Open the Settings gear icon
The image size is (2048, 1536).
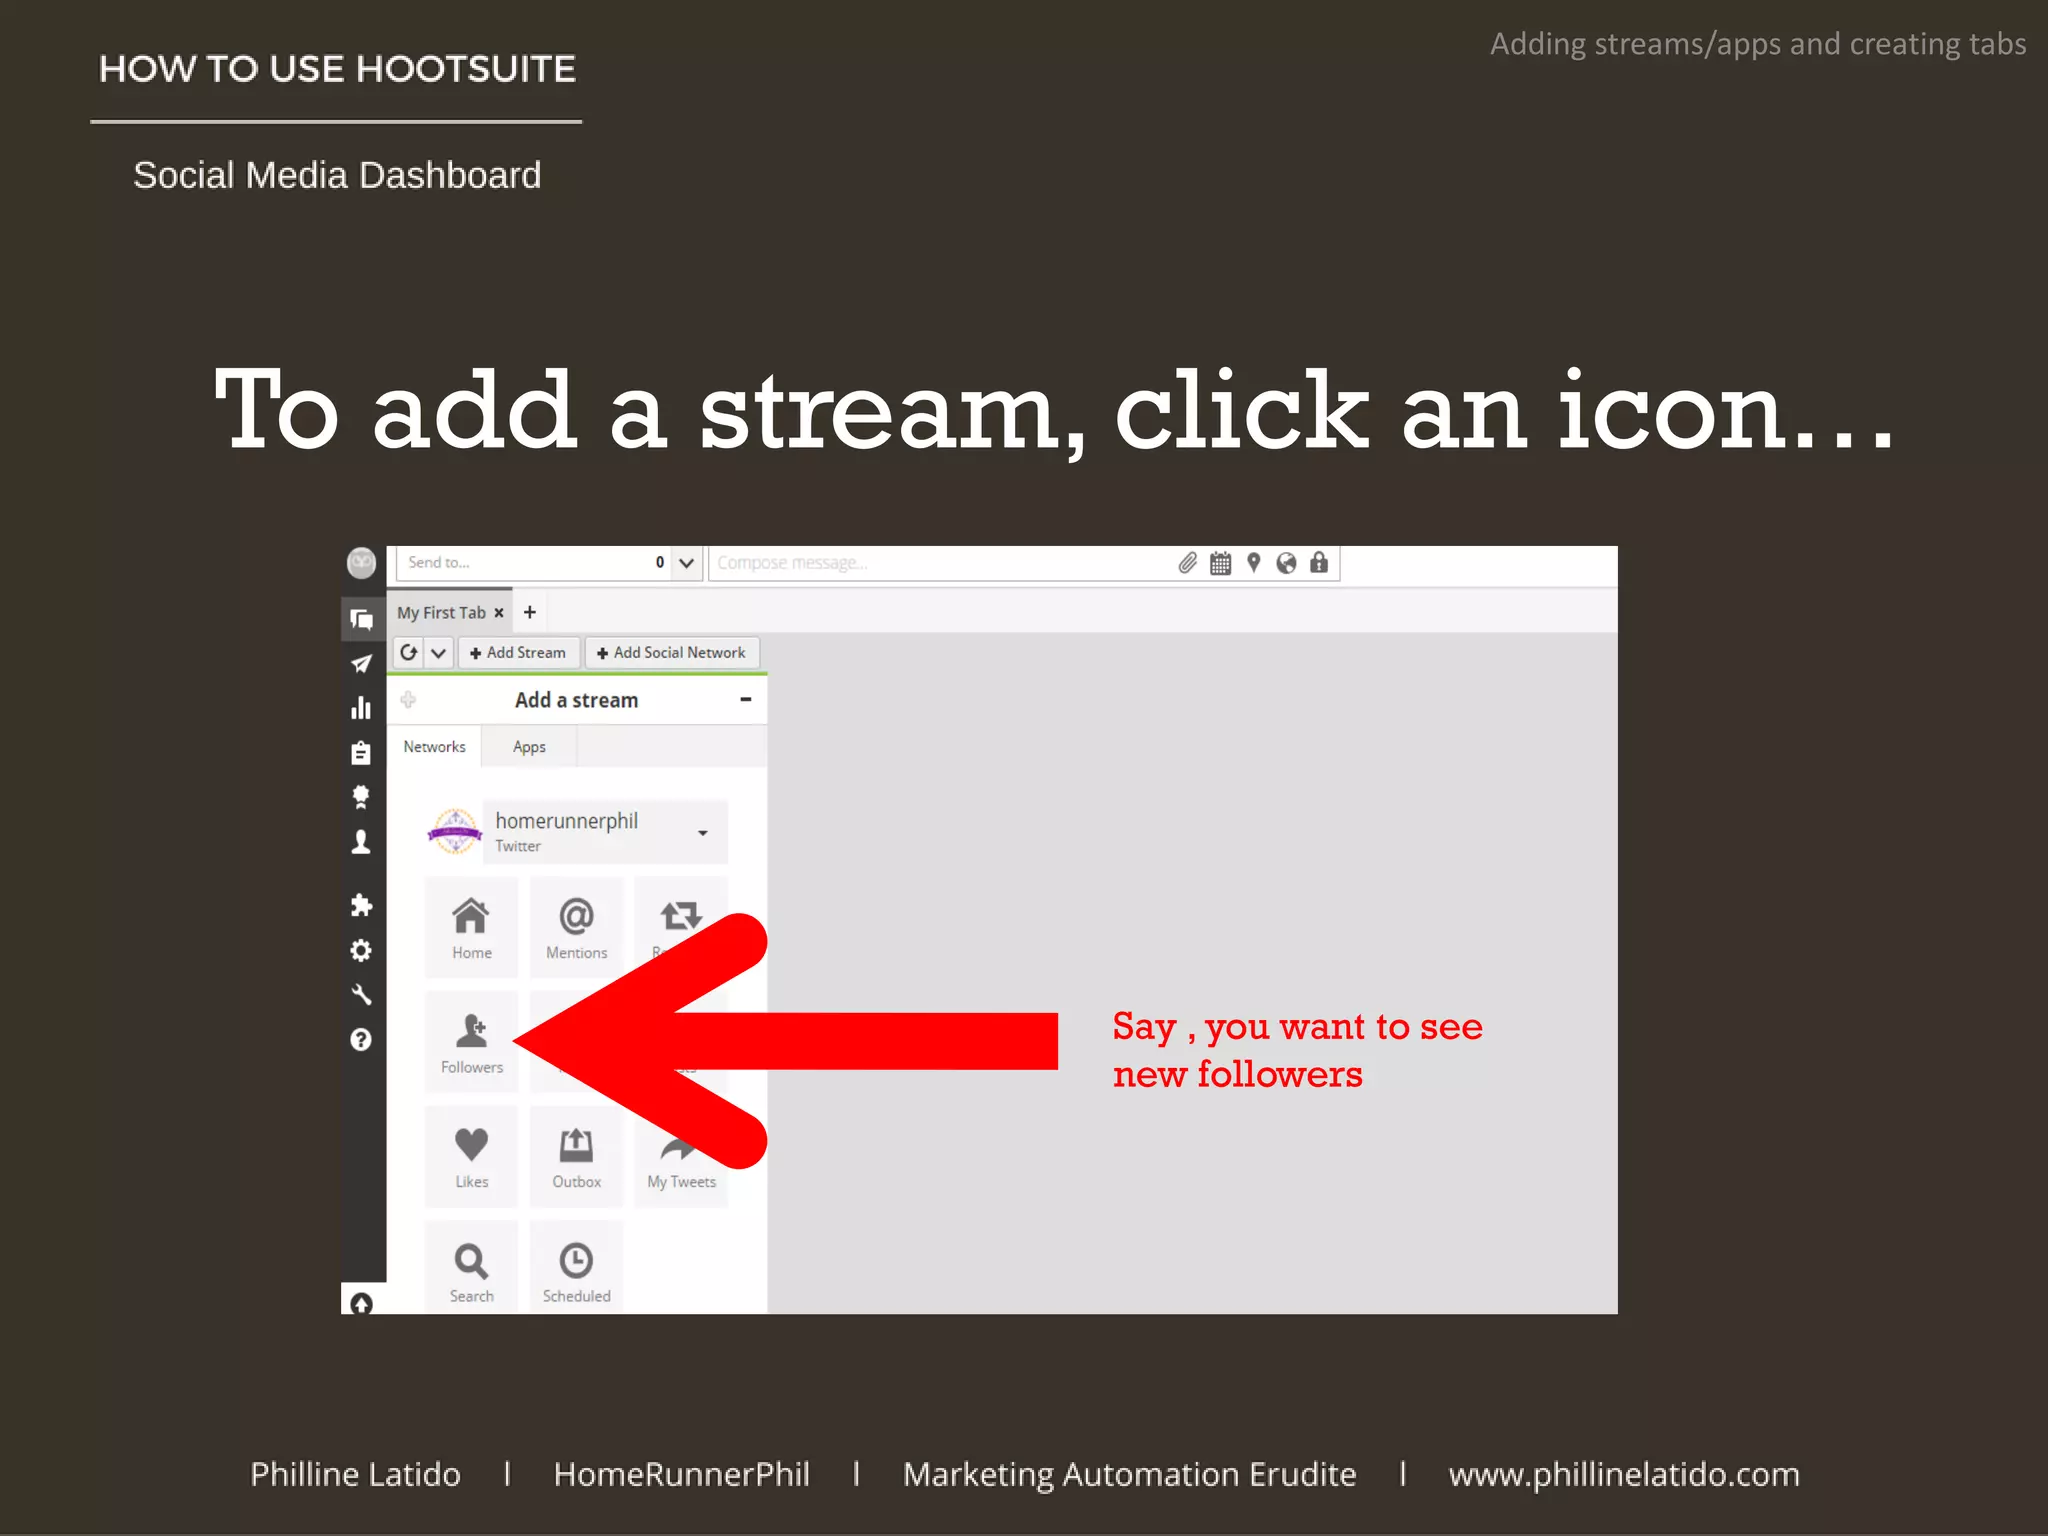pos(362,950)
